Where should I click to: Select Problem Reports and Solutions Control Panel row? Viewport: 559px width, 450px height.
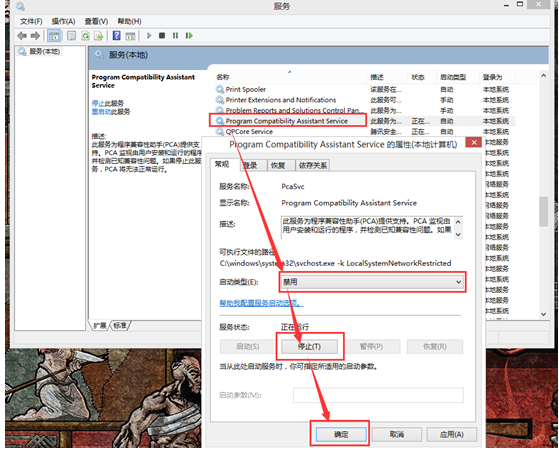[x=363, y=110]
